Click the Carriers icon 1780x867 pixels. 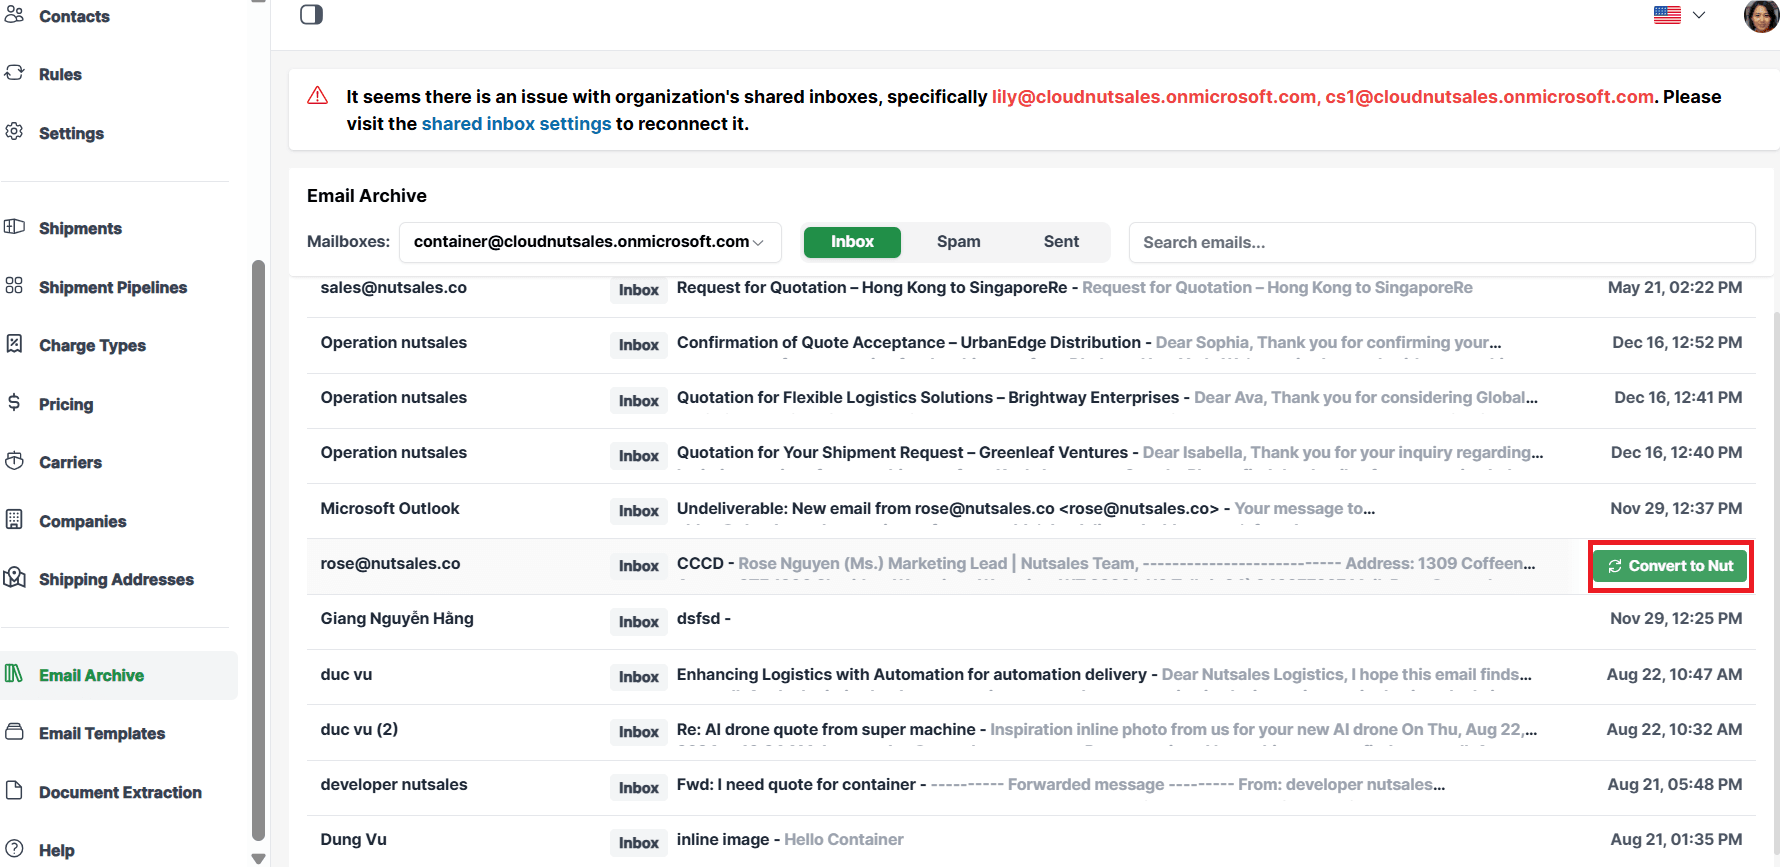click(x=14, y=461)
